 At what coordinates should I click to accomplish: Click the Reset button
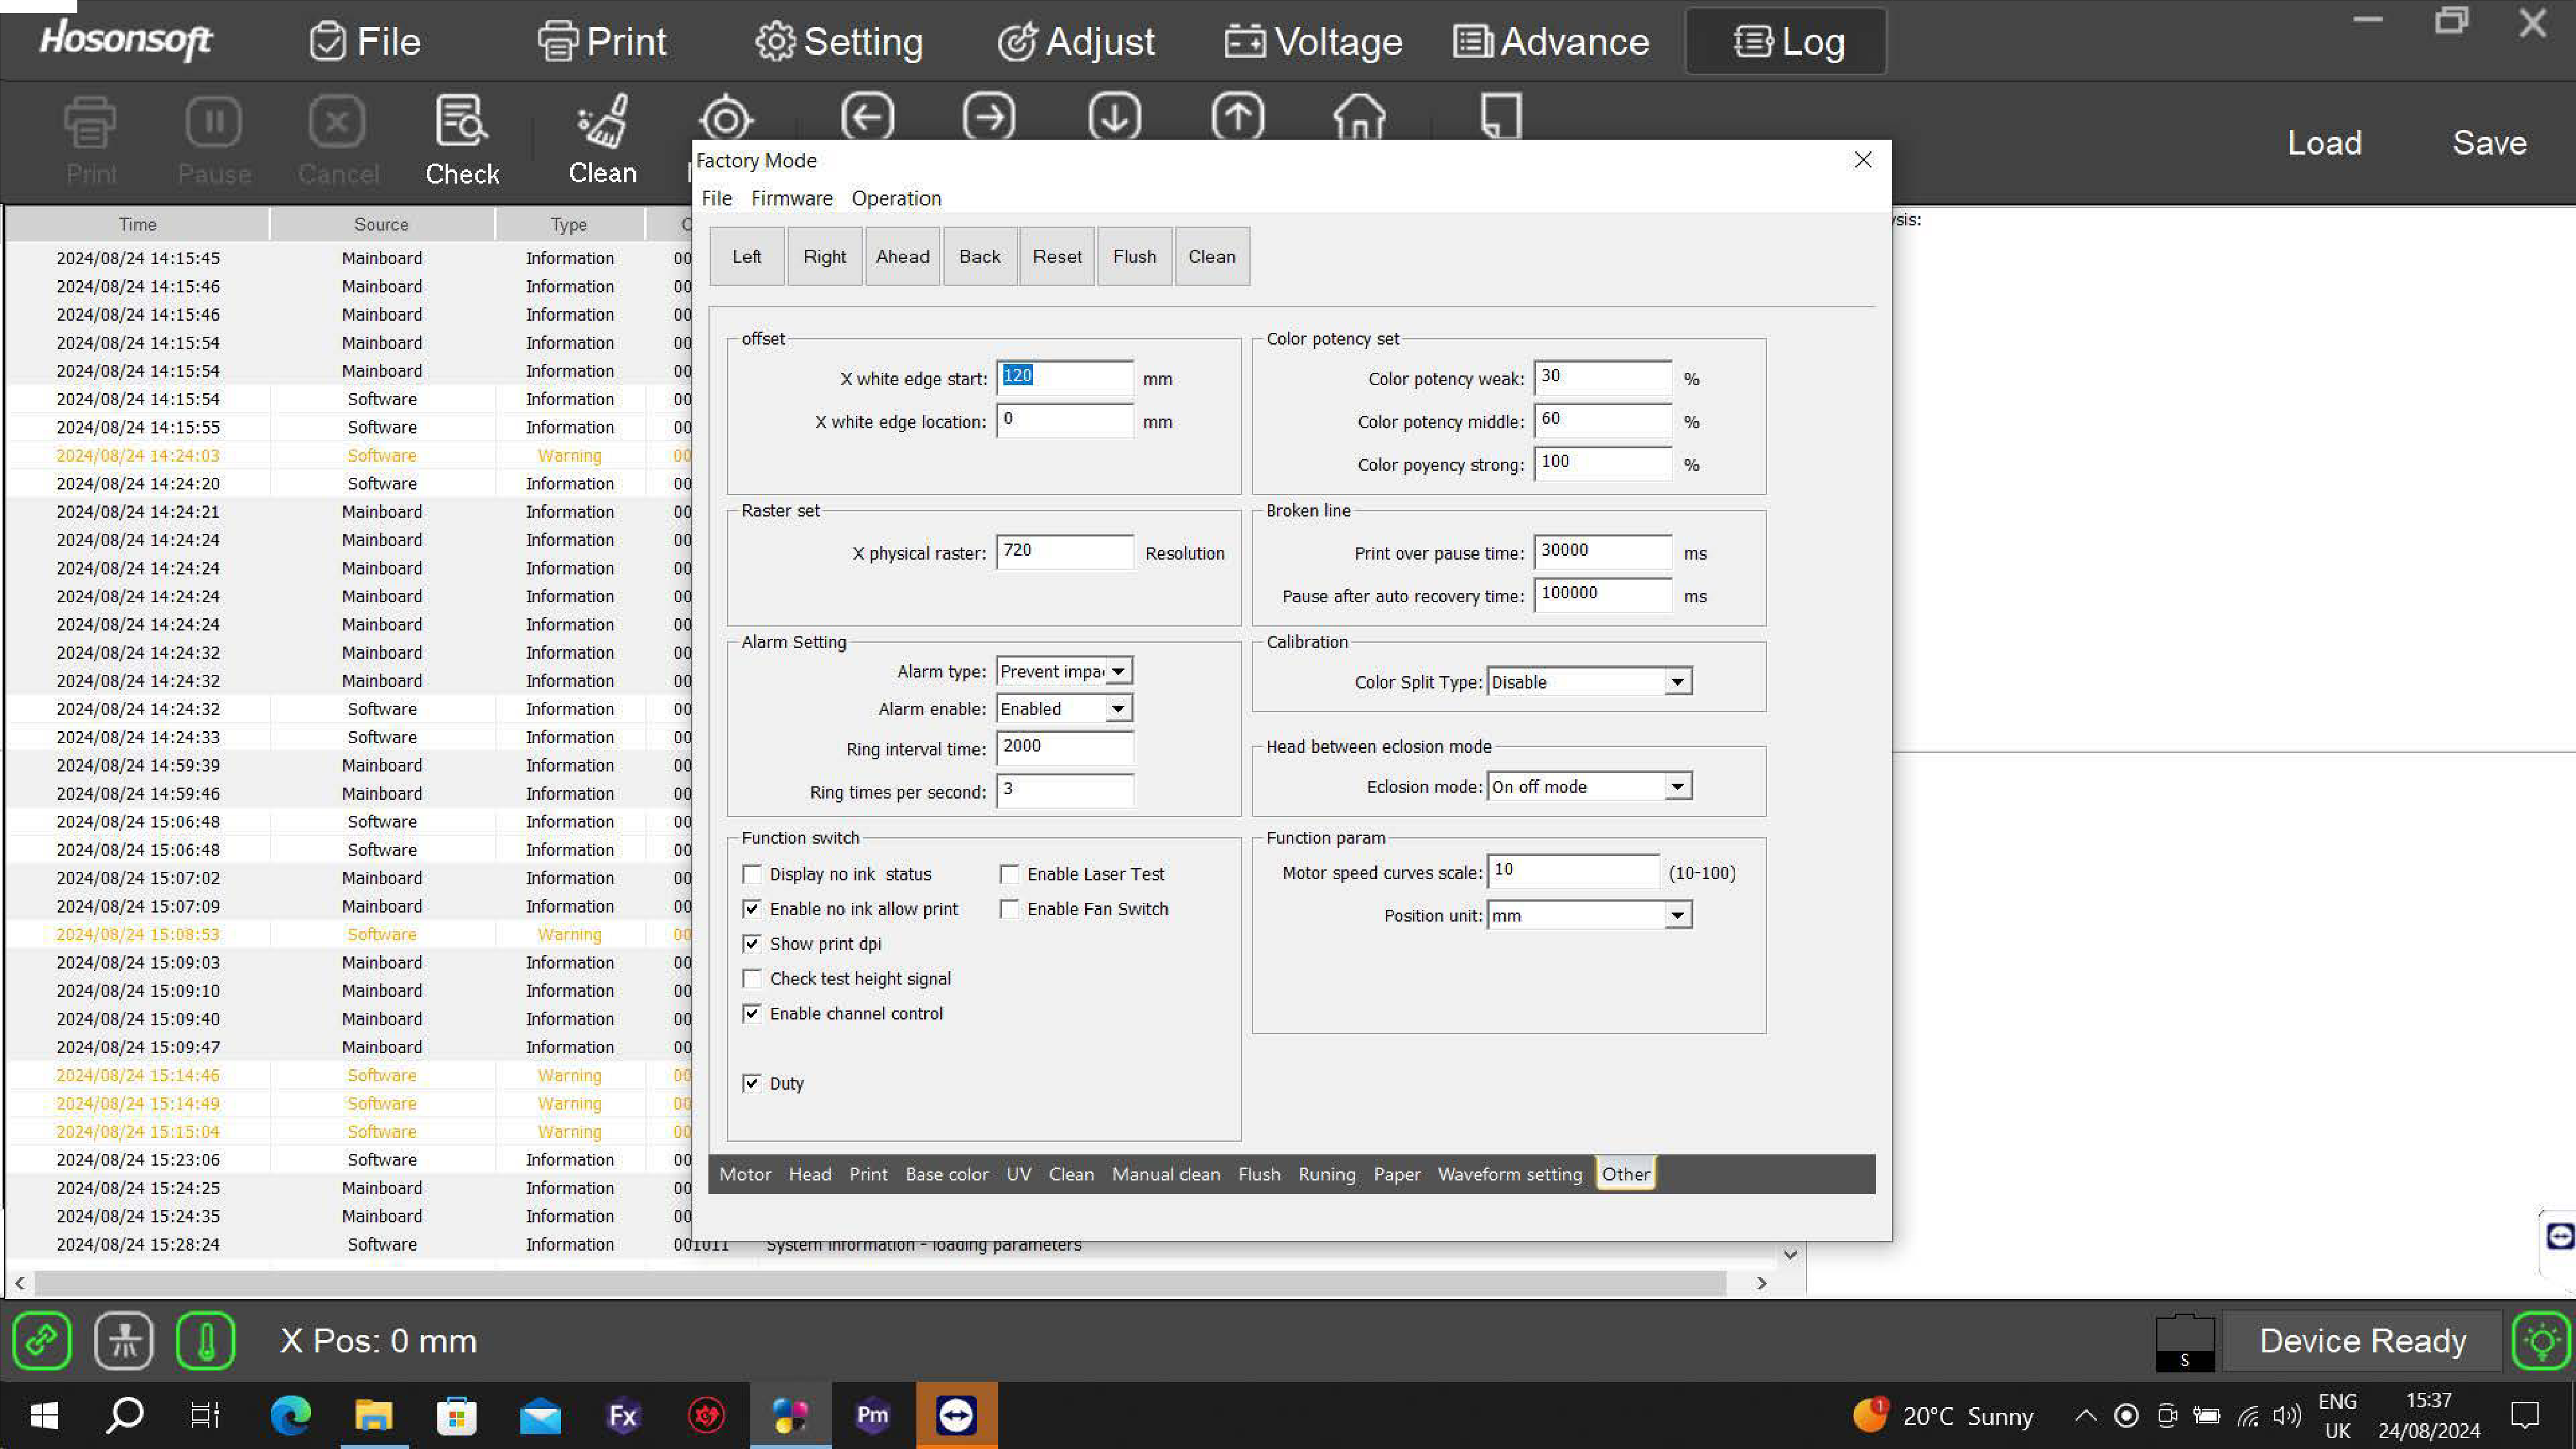coord(1057,257)
